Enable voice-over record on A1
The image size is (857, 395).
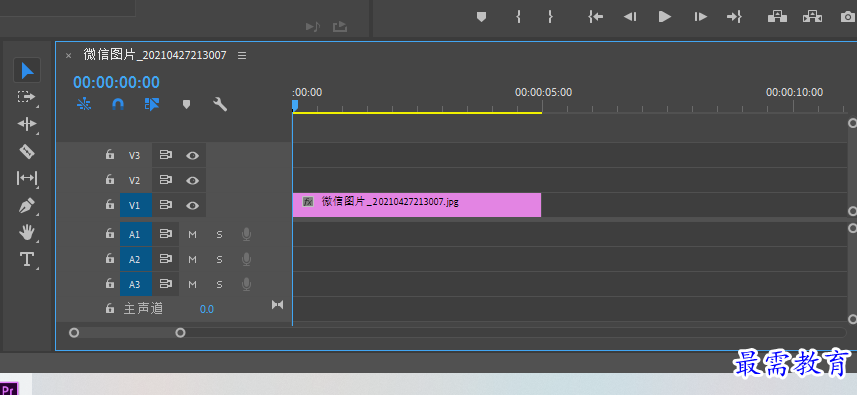click(x=246, y=234)
